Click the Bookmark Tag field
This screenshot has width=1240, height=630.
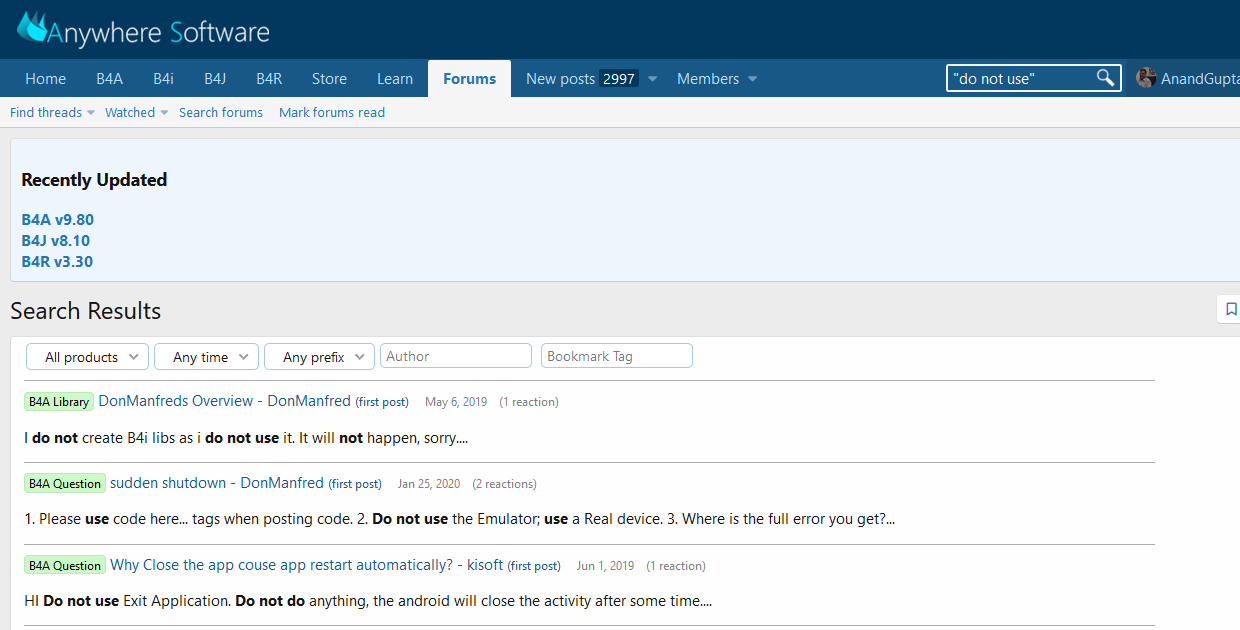[x=617, y=356]
